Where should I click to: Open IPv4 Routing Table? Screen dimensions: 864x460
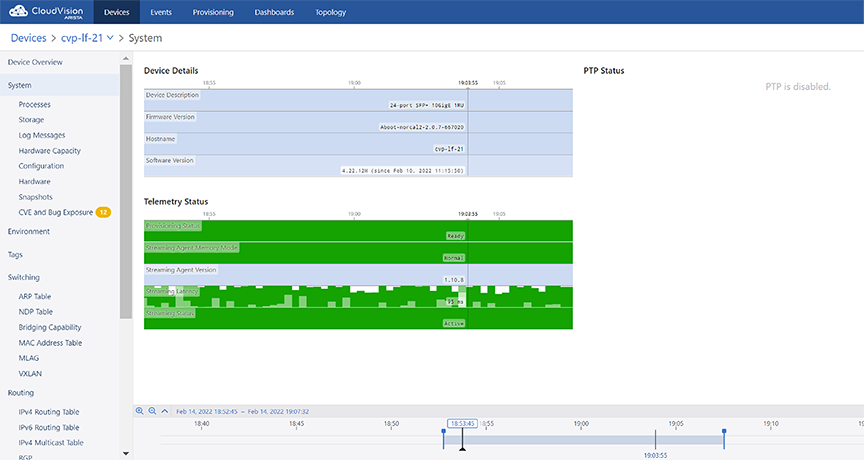tap(49, 412)
